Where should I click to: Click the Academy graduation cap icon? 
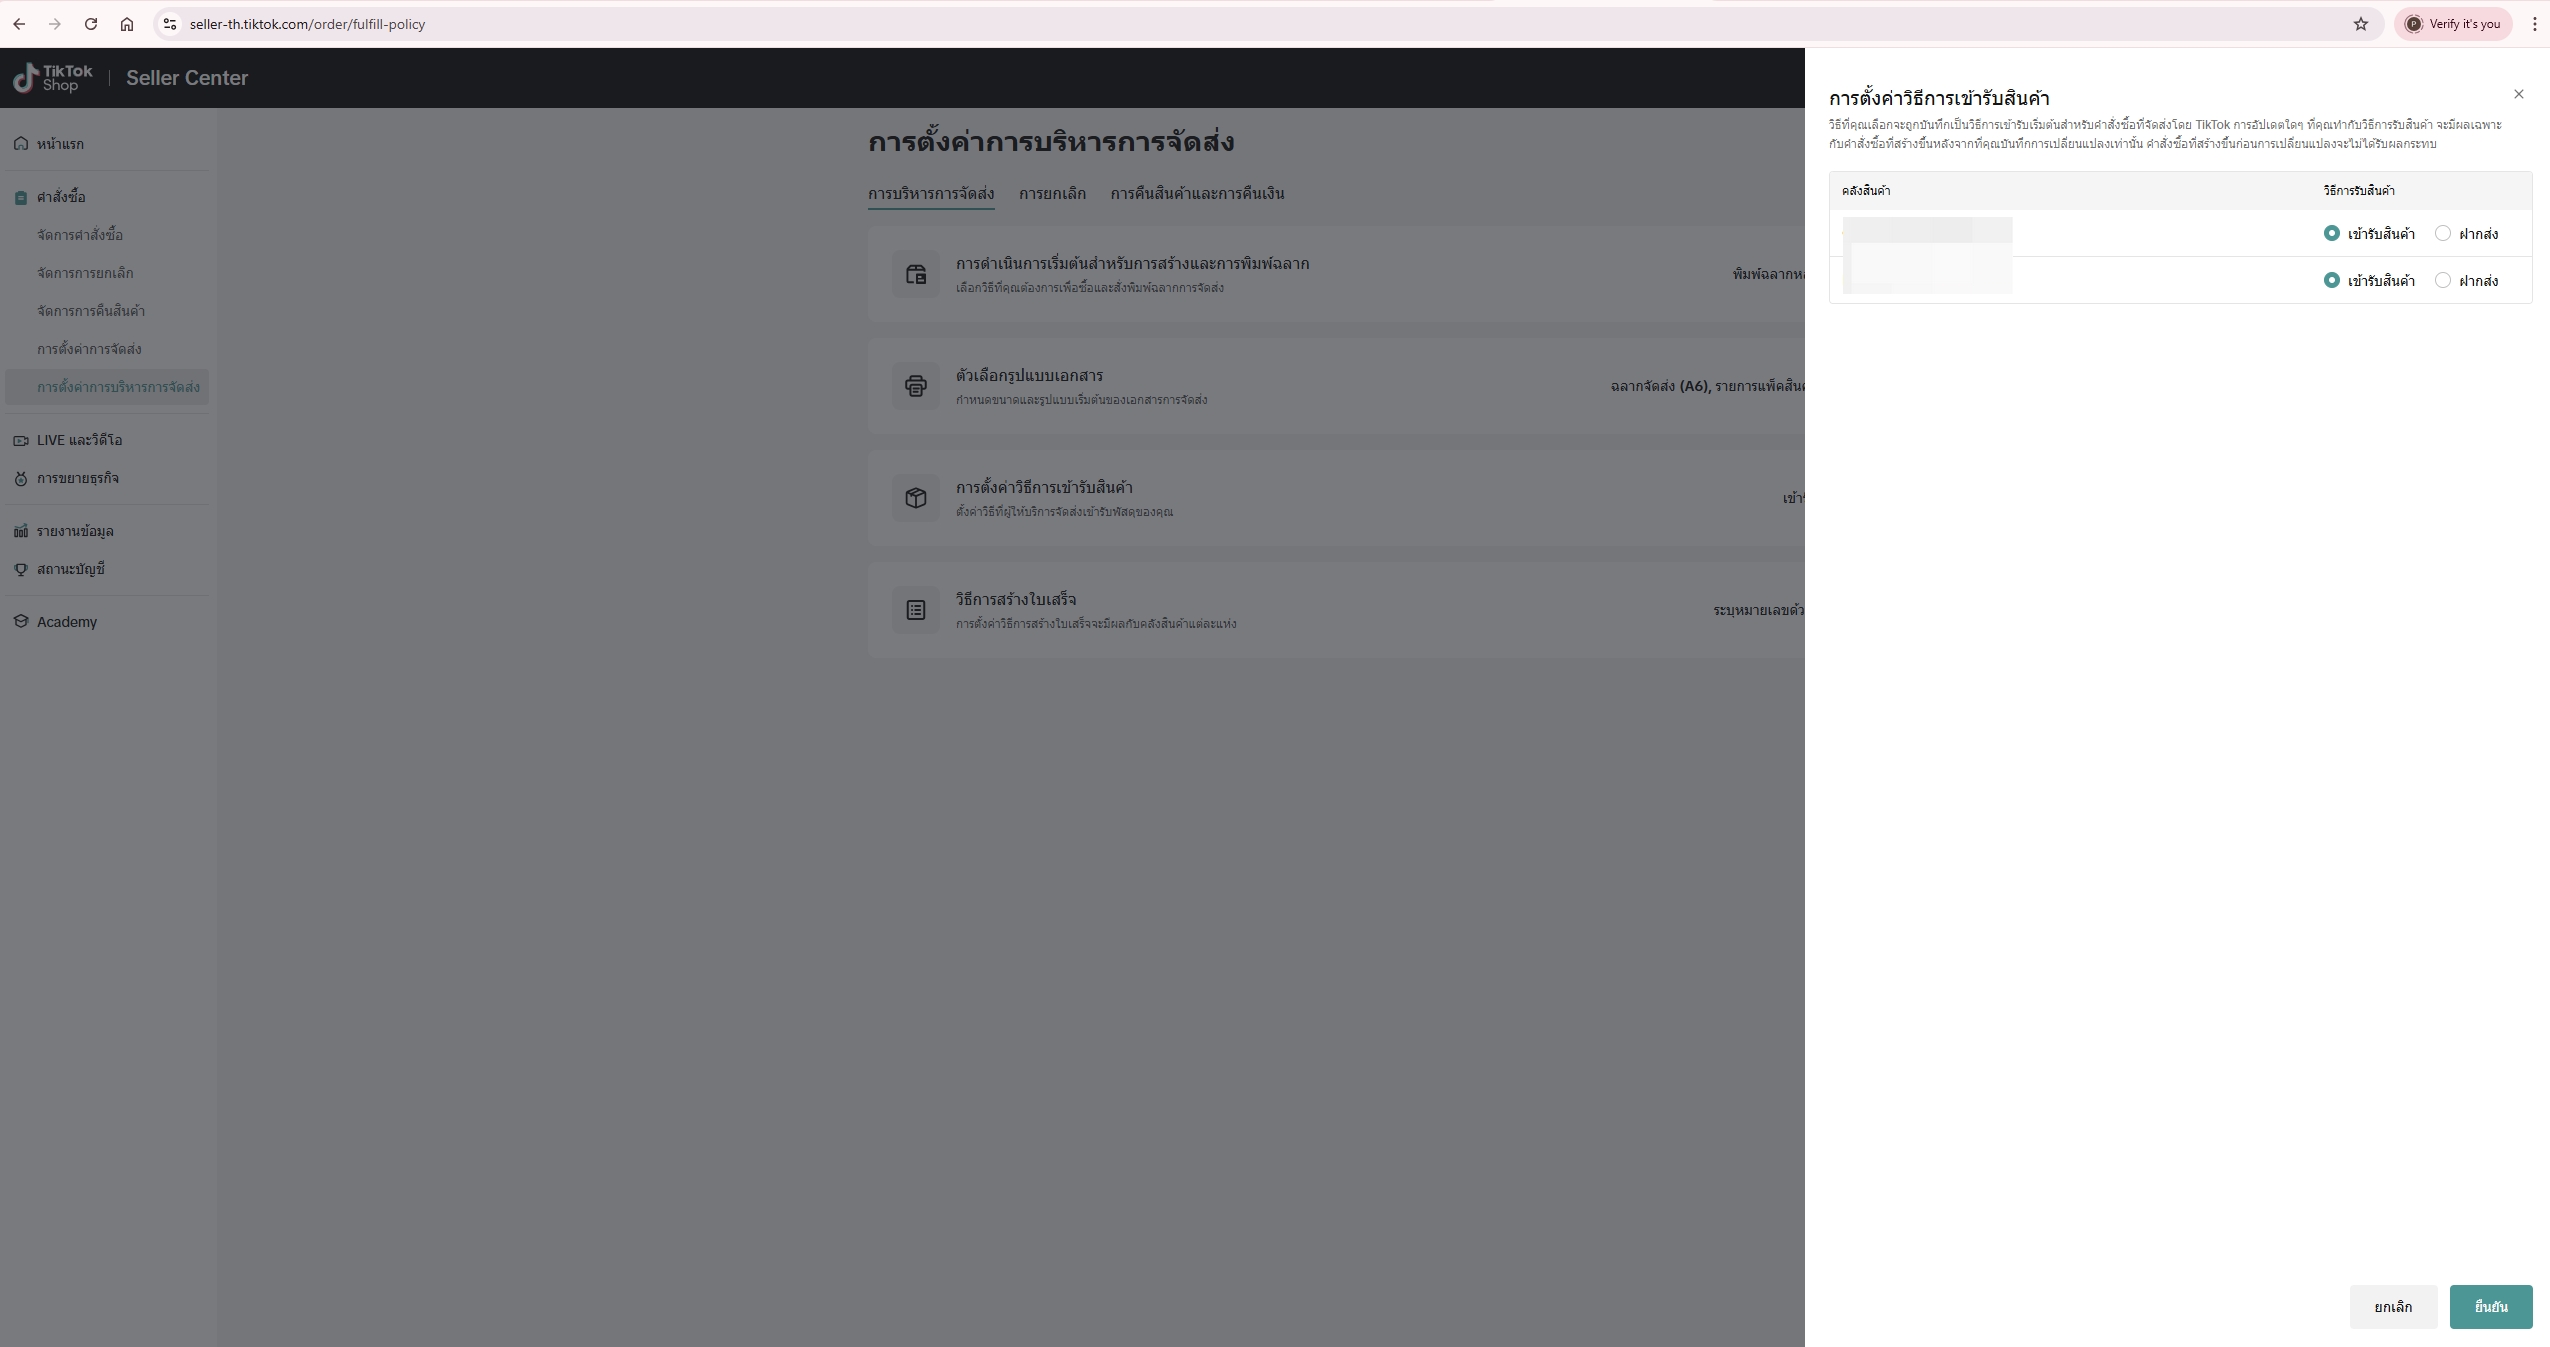(21, 621)
